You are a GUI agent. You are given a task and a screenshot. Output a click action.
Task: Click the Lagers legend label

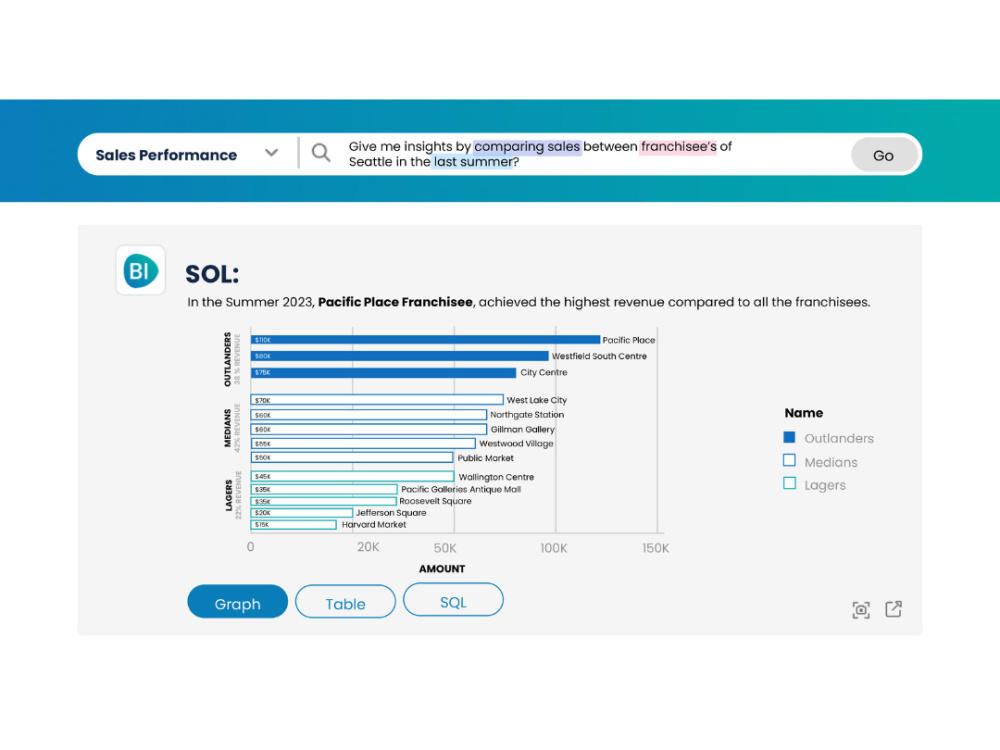point(825,485)
